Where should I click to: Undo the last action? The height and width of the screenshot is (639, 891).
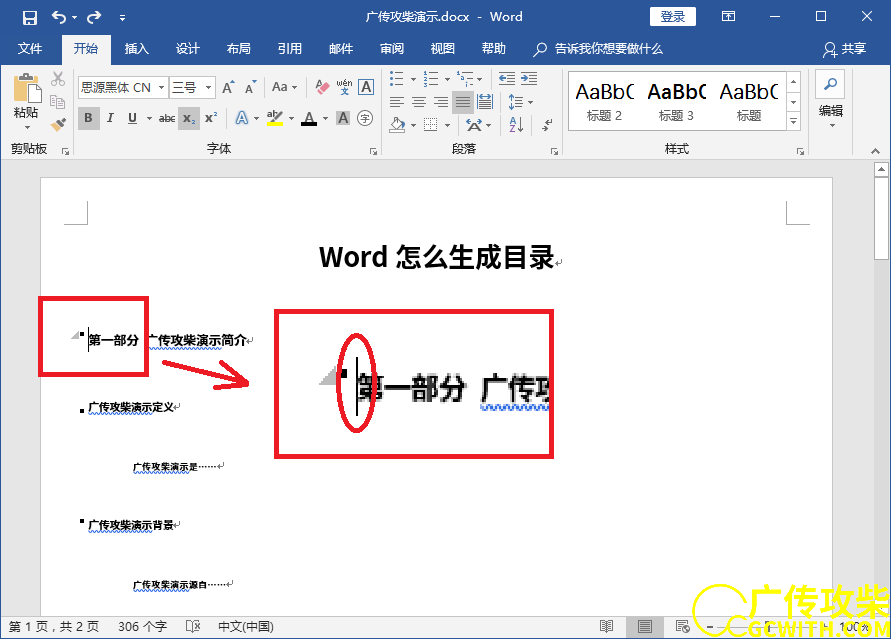[x=59, y=17]
